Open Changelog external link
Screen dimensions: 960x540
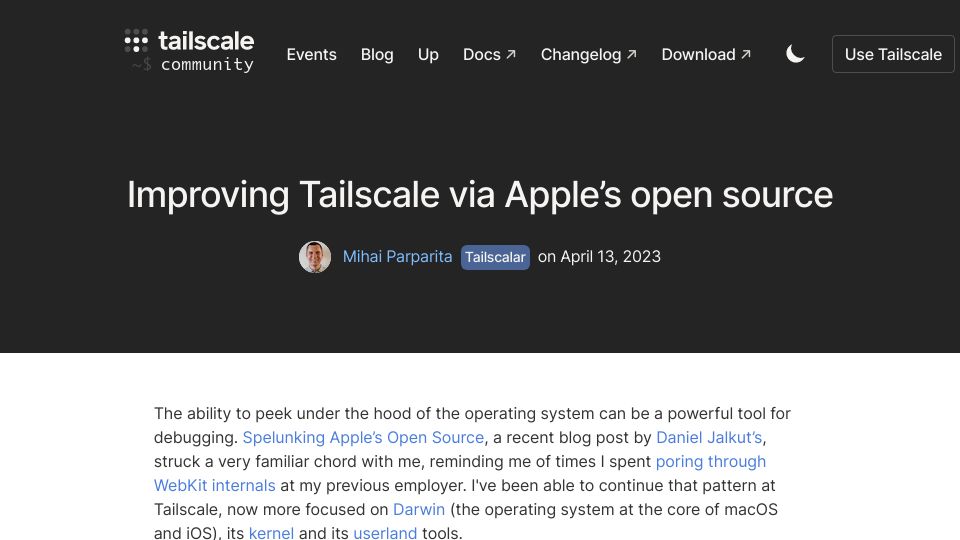tap(588, 54)
